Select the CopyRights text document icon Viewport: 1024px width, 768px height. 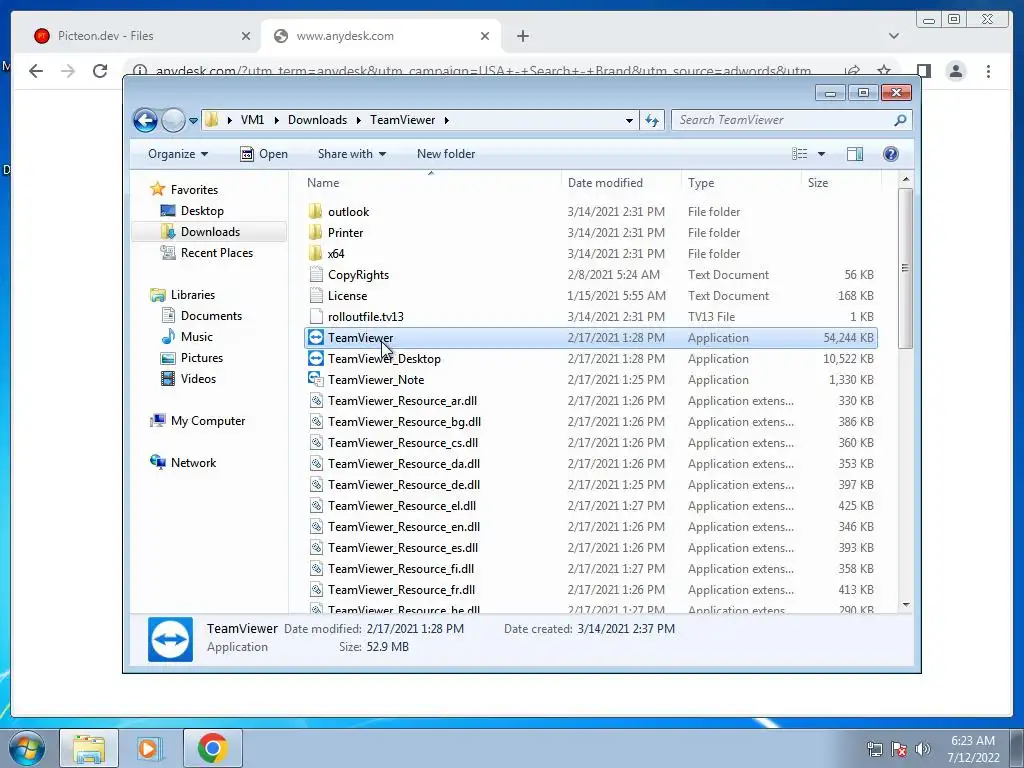pos(315,274)
